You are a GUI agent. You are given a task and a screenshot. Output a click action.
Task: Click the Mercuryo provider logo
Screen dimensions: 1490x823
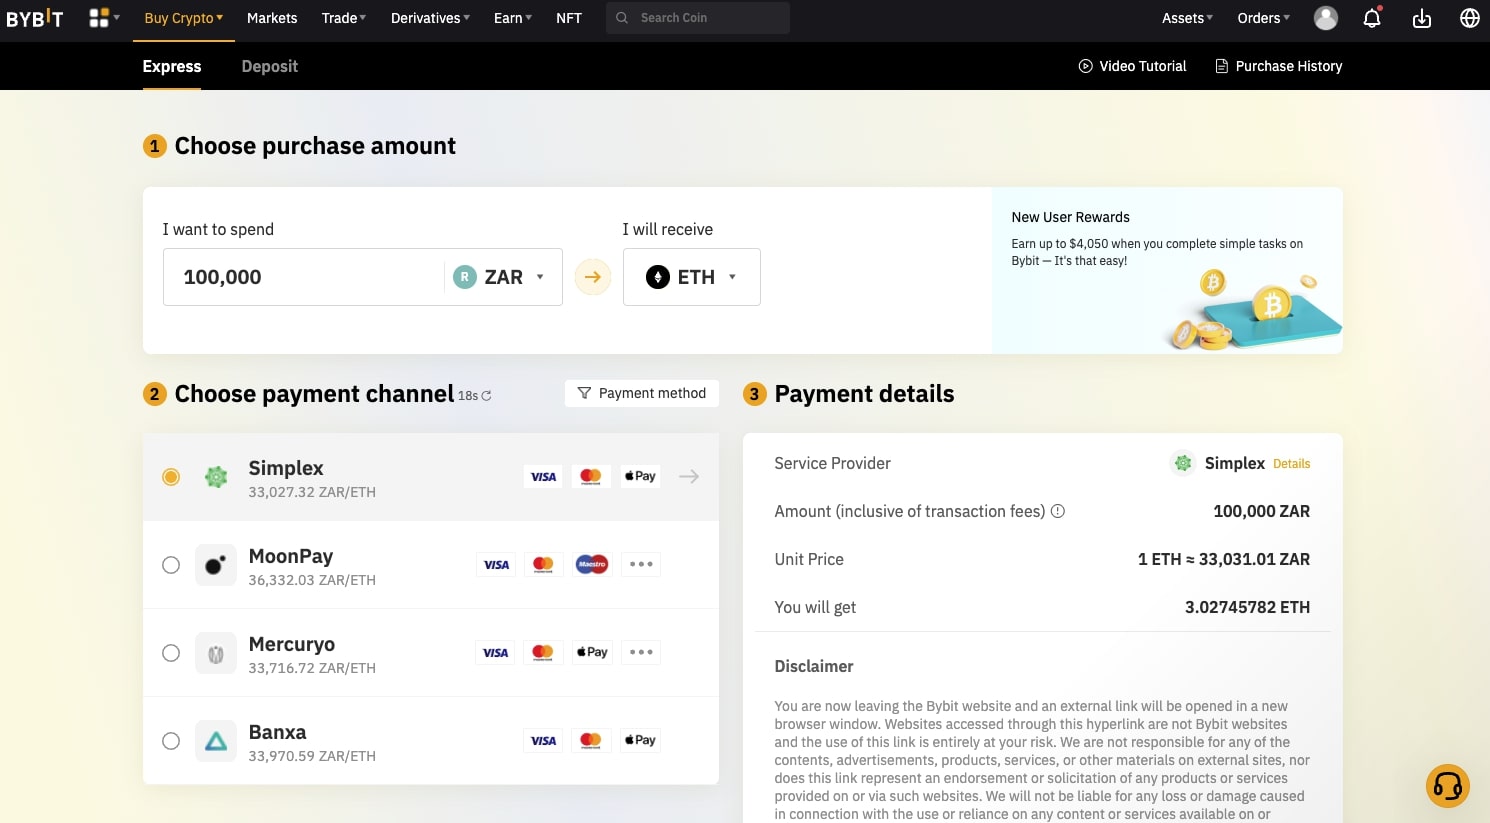pyautogui.click(x=216, y=653)
